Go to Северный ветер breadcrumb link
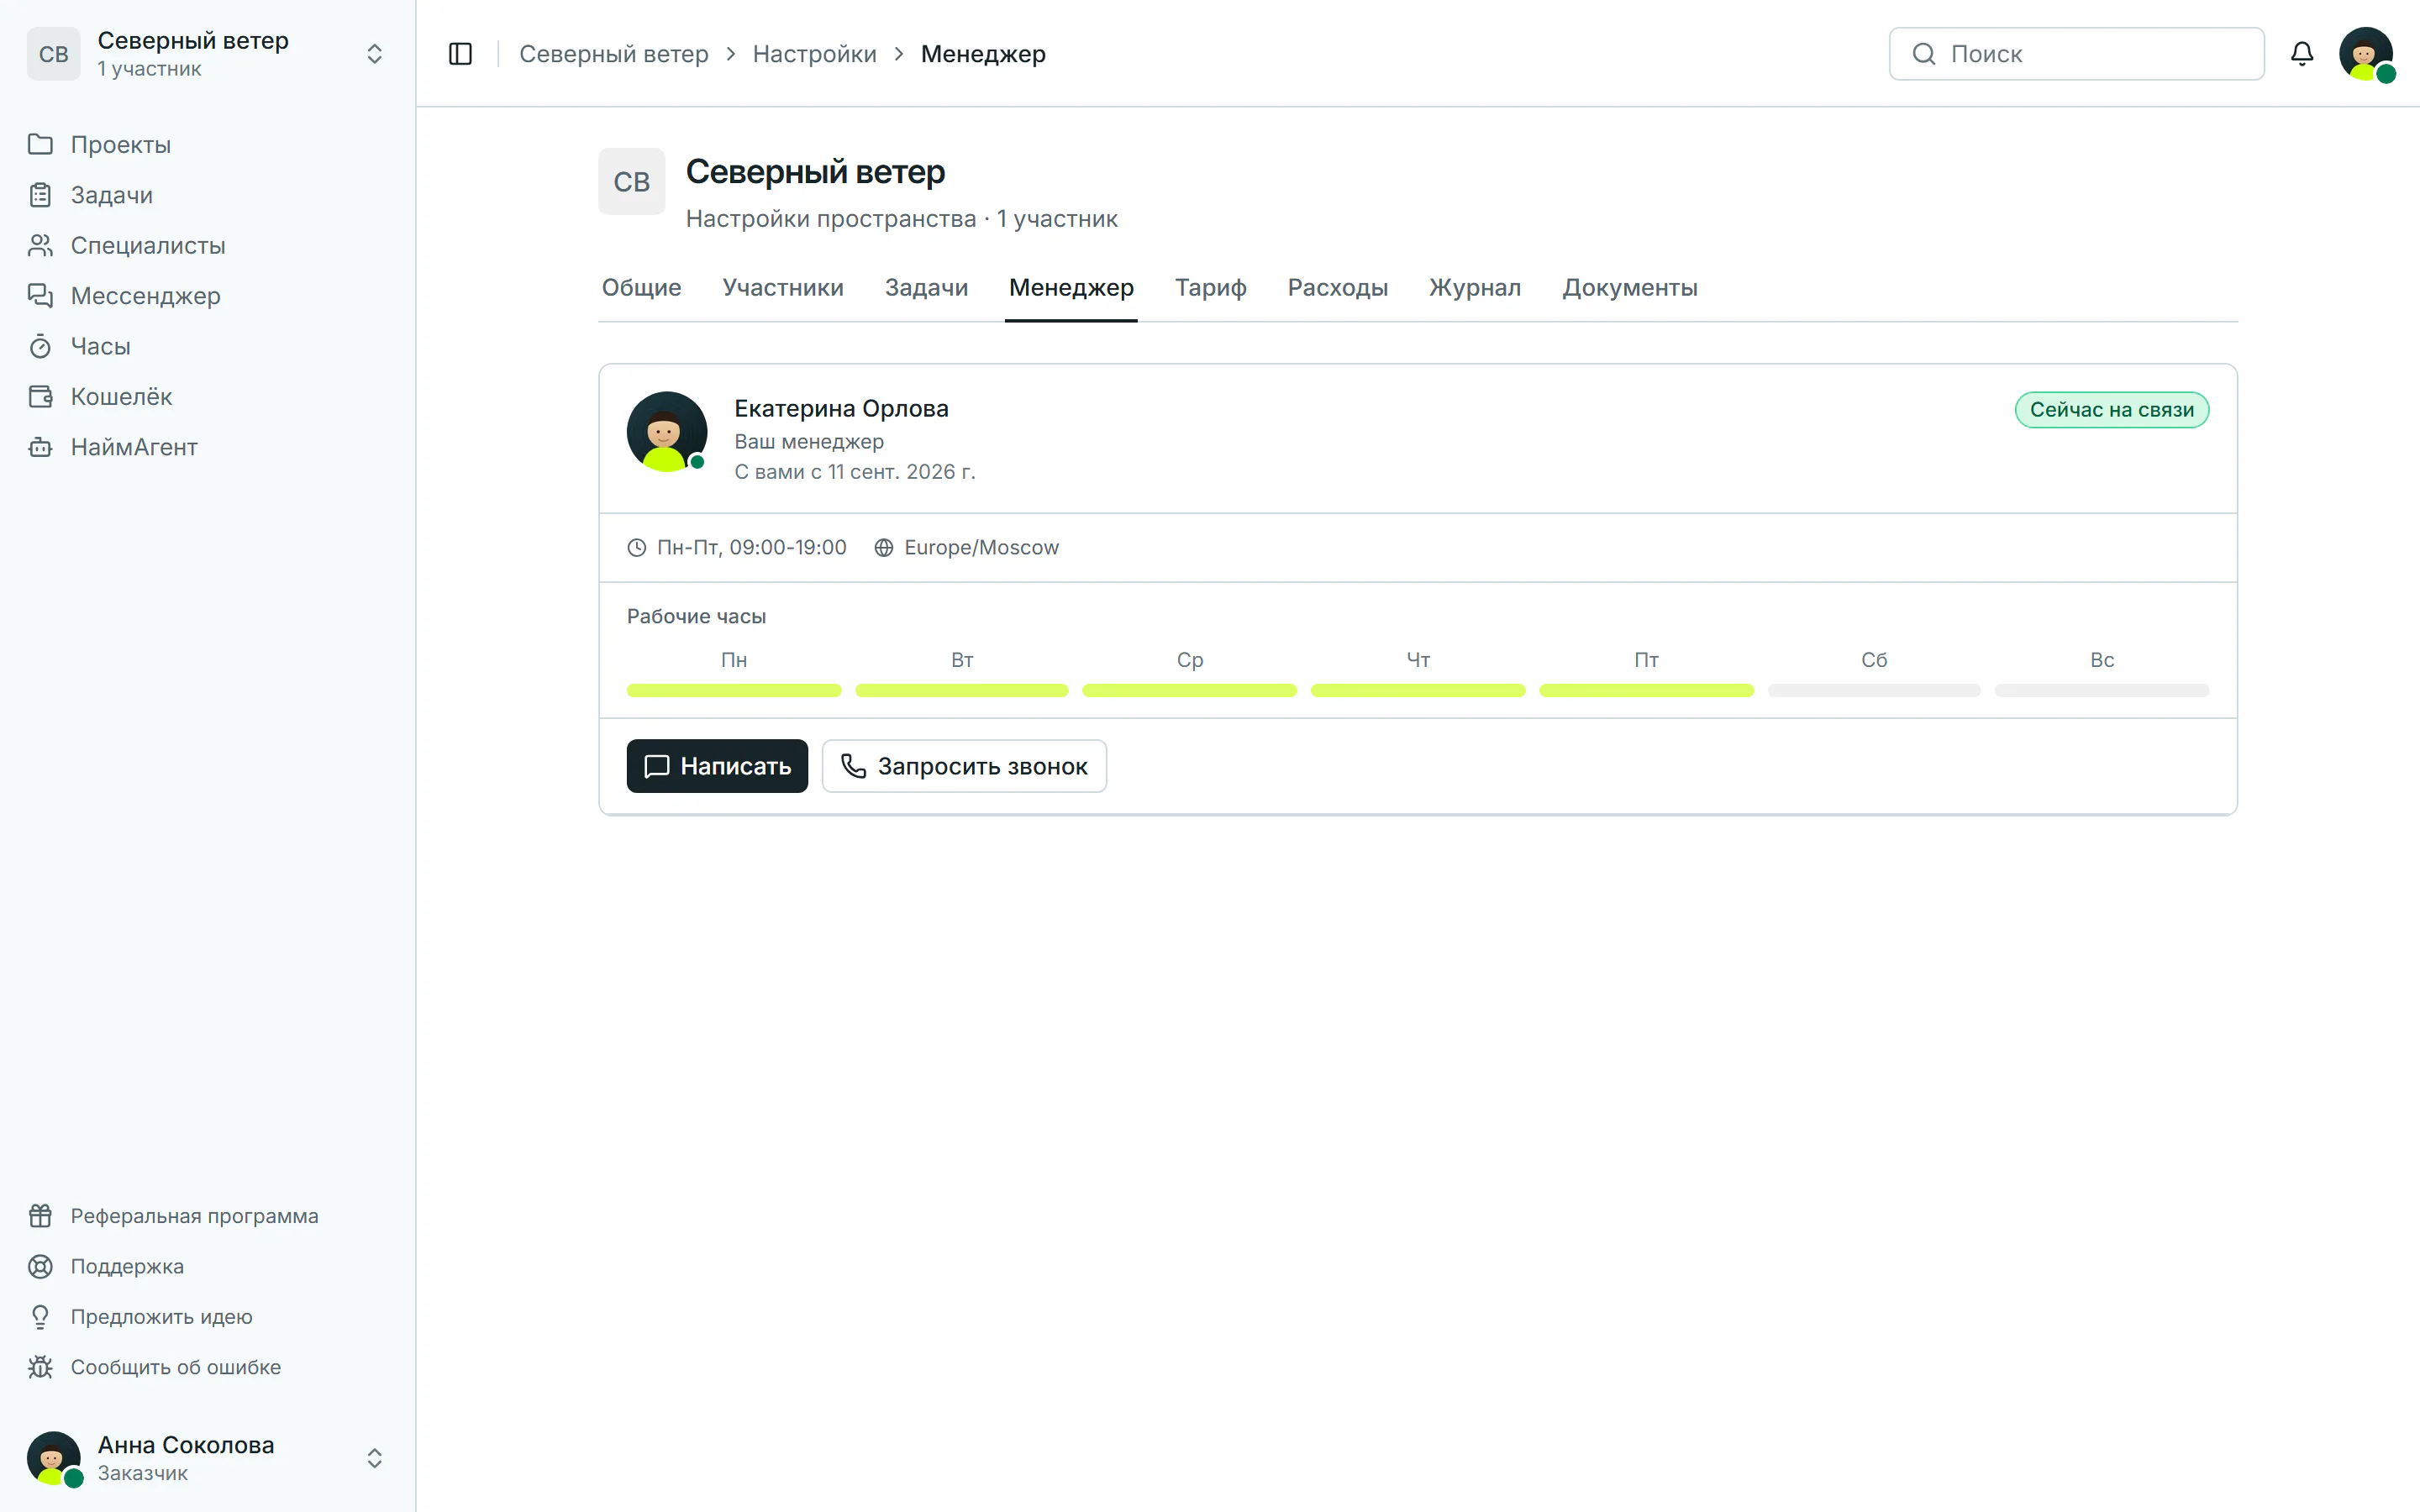The width and height of the screenshot is (2420, 1512). coord(613,54)
